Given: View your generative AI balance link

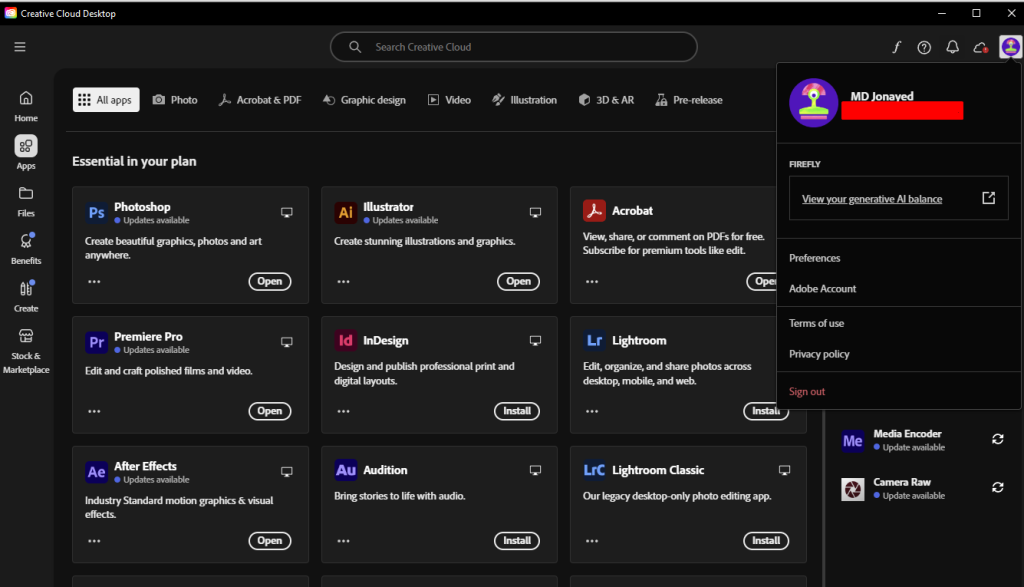Looking at the screenshot, I should pyautogui.click(x=872, y=199).
